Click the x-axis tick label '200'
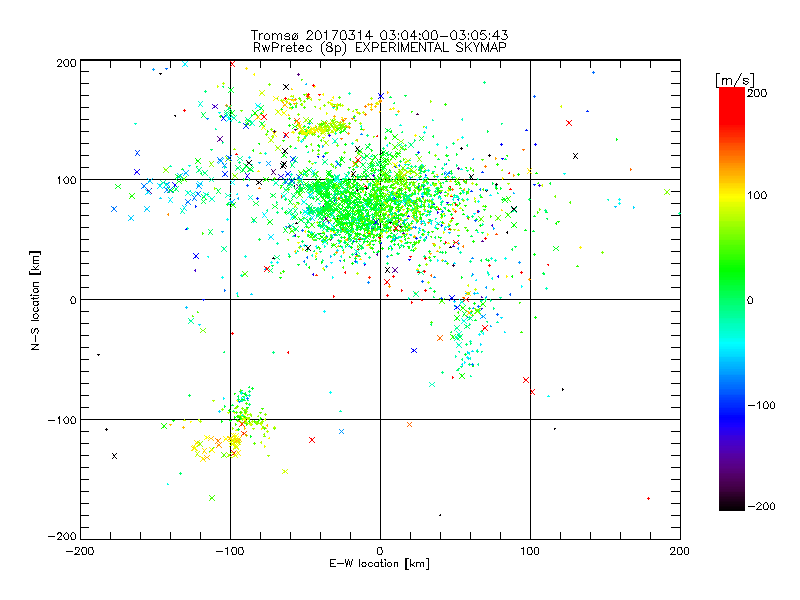Image resolution: width=800 pixels, height=600 pixels. pos(680,551)
